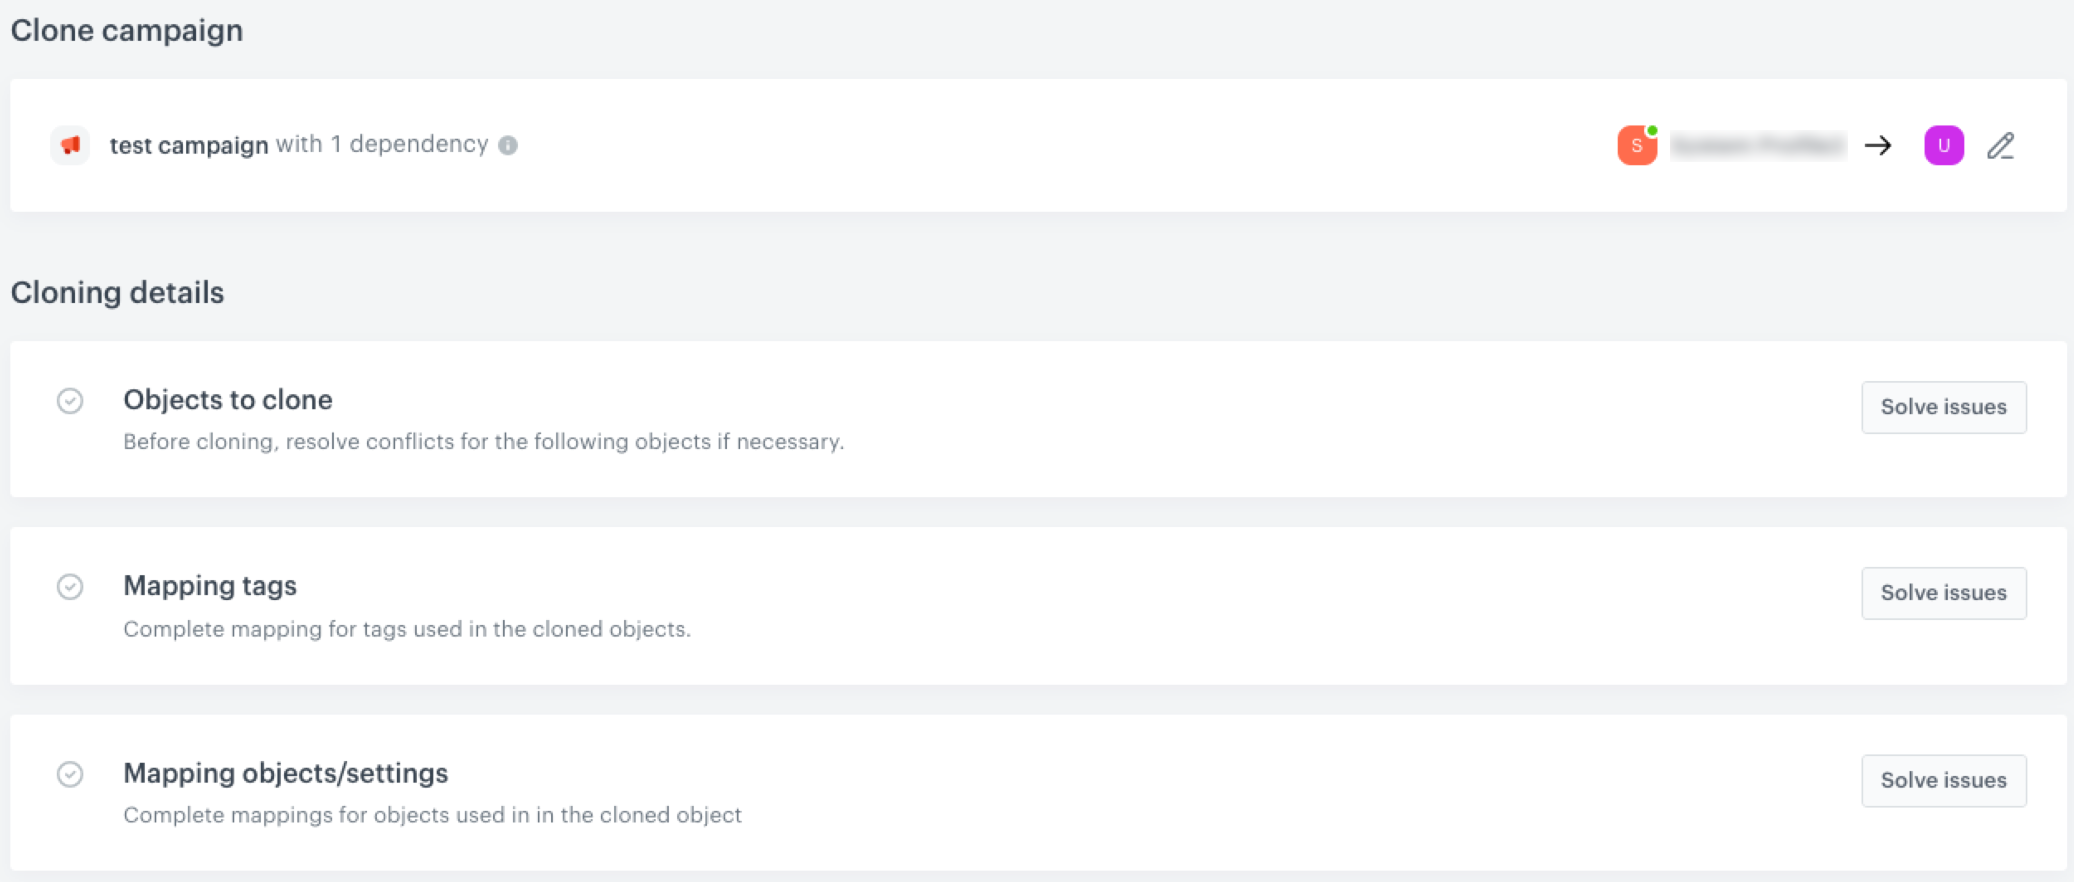Select the Mapping objects/settings heading

tap(285, 773)
